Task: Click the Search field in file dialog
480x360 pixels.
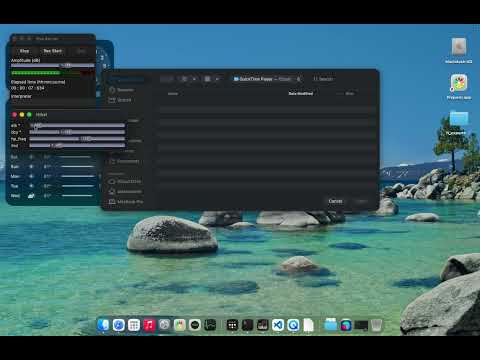Action: [x=323, y=79]
